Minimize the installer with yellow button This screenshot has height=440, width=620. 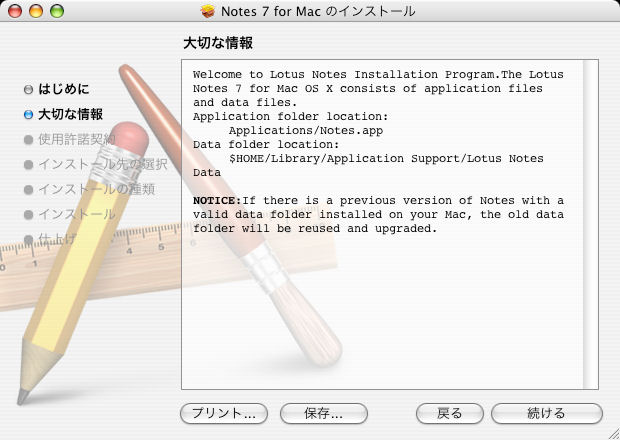pos(36,11)
